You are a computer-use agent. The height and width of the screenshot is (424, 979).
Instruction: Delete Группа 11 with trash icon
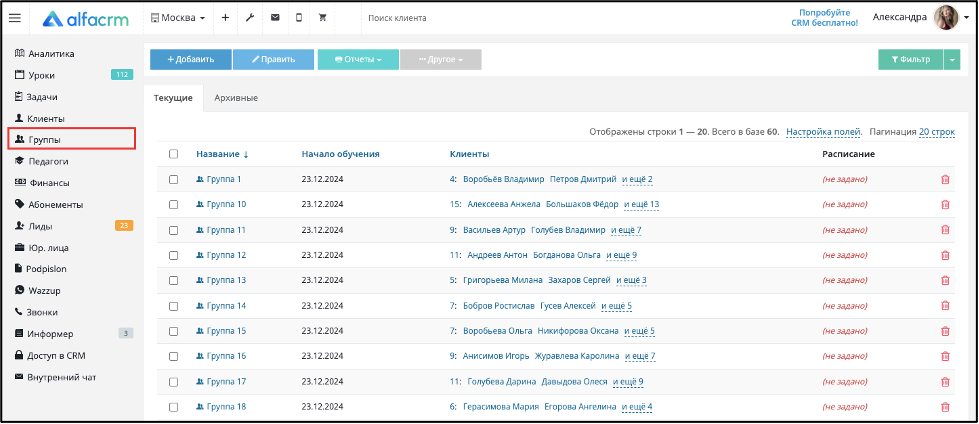(945, 230)
